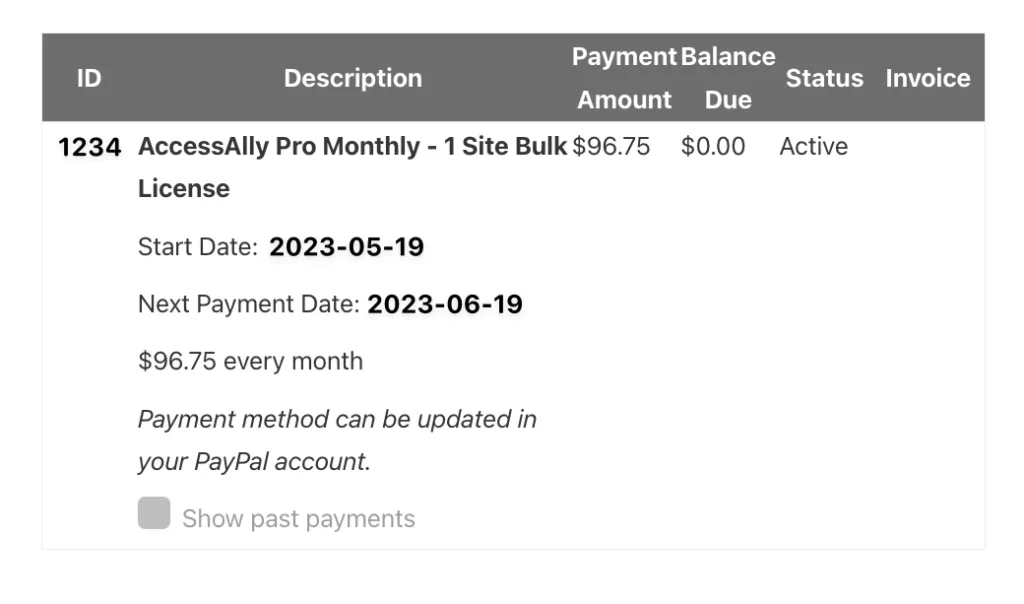Click the ID column header
The width and height of the screenshot is (1024, 604).
click(88, 78)
